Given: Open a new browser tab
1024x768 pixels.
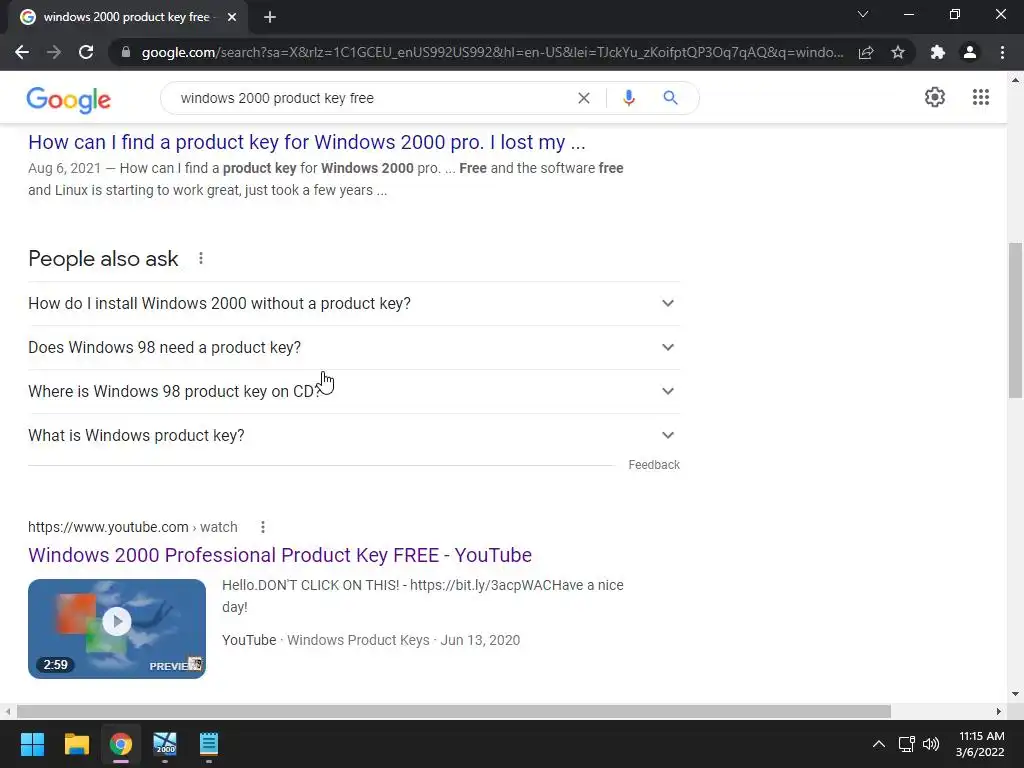Looking at the screenshot, I should (270, 17).
